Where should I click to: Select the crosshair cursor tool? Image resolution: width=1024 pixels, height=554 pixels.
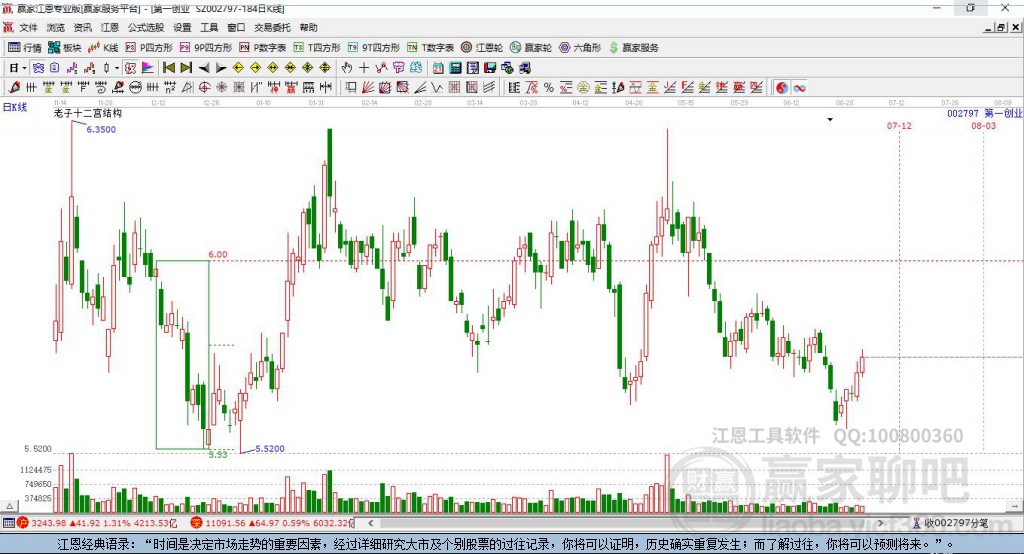364,68
